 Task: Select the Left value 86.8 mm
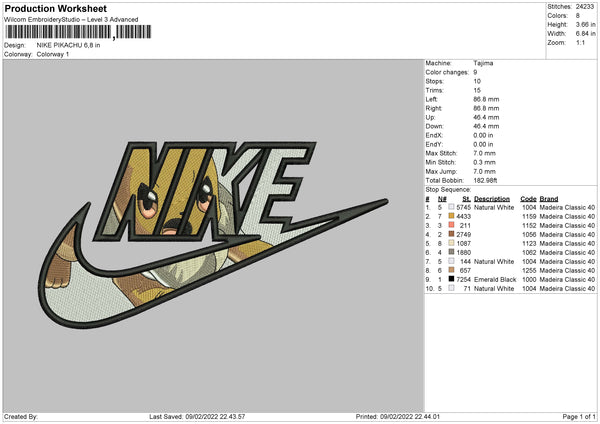486,99
